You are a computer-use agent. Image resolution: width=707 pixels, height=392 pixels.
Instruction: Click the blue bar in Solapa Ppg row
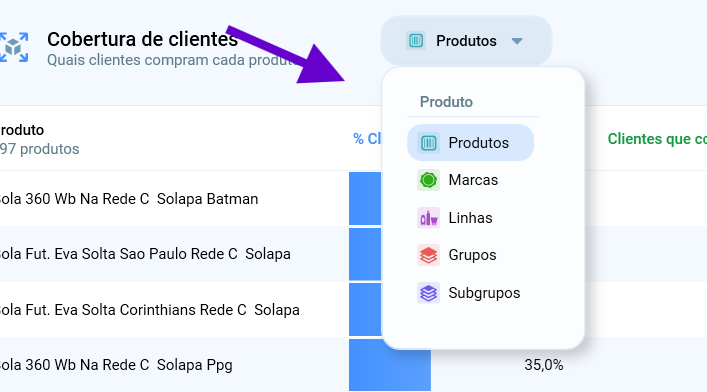390,366
